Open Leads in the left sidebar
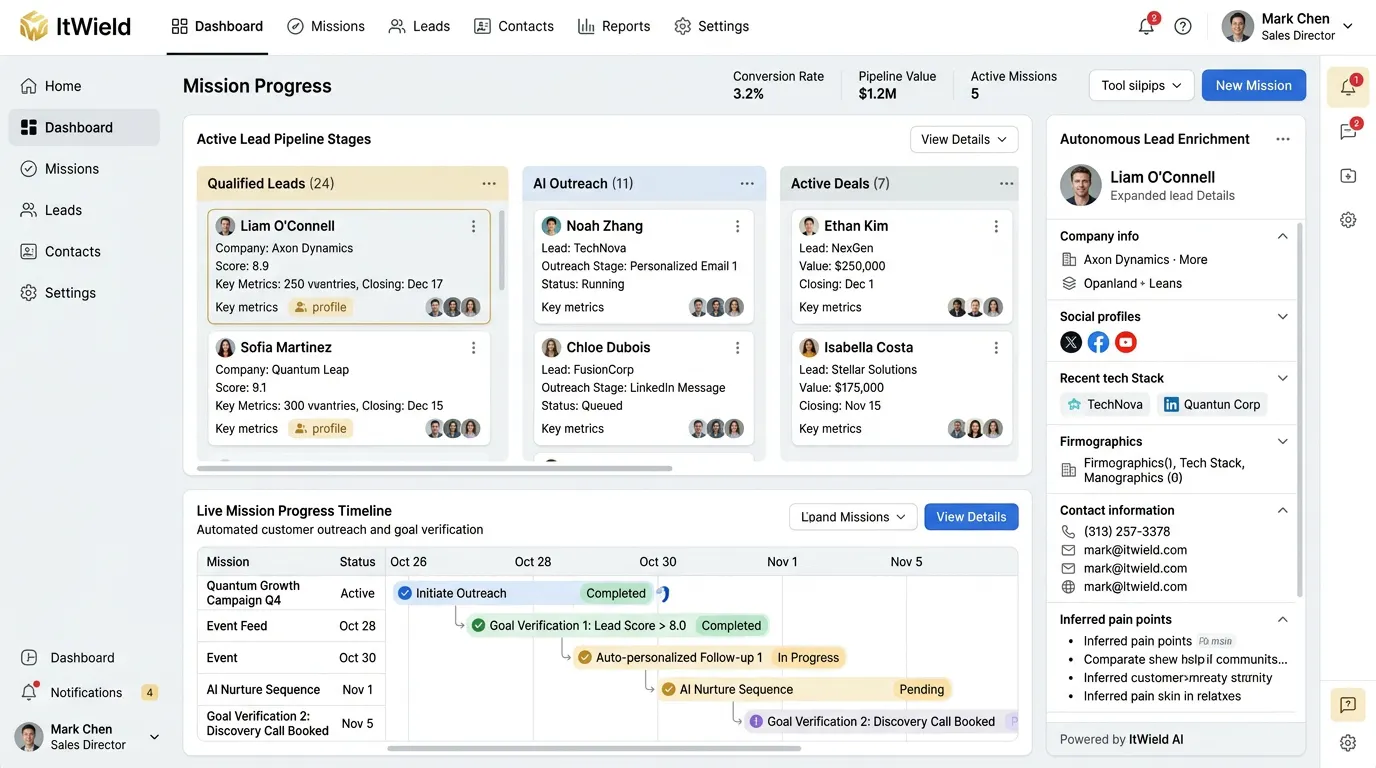Image resolution: width=1376 pixels, height=768 pixels. (84, 210)
